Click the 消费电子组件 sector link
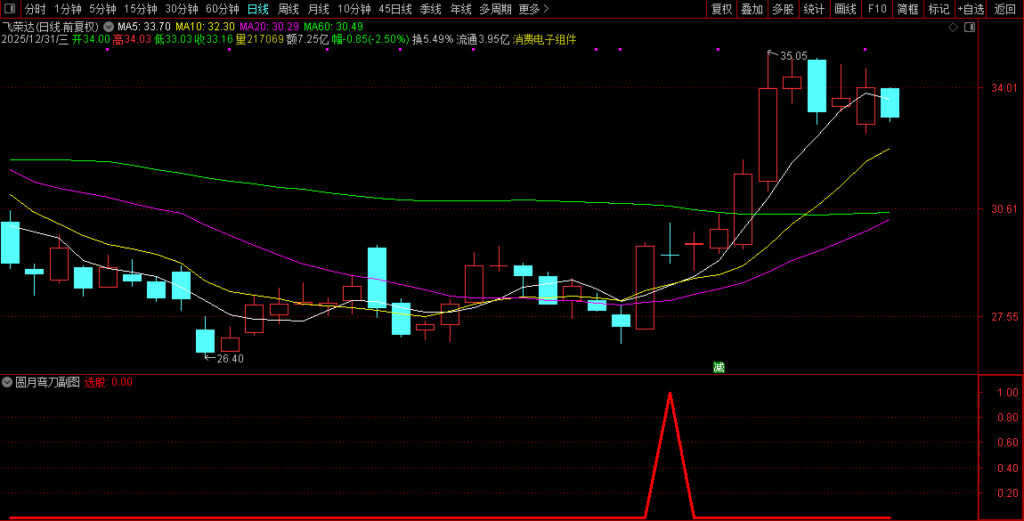1024x521 pixels. [x=544, y=40]
